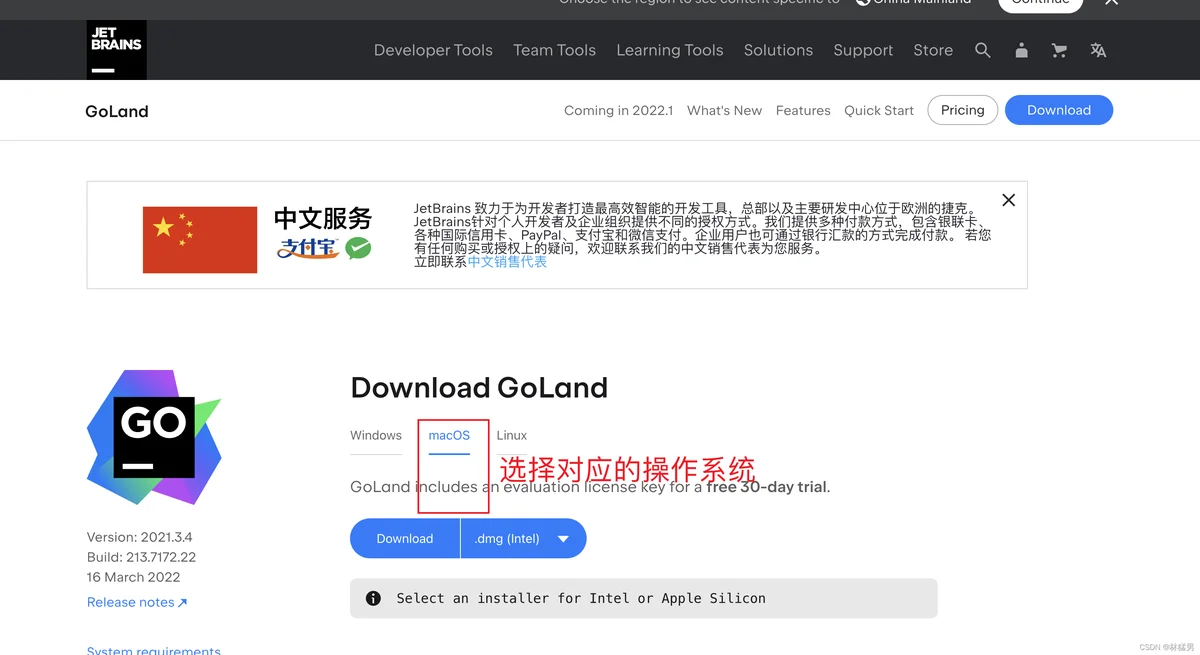Viewport: 1200px width, 655px height.
Task: Click the Alipay payment logo
Action: 309,248
